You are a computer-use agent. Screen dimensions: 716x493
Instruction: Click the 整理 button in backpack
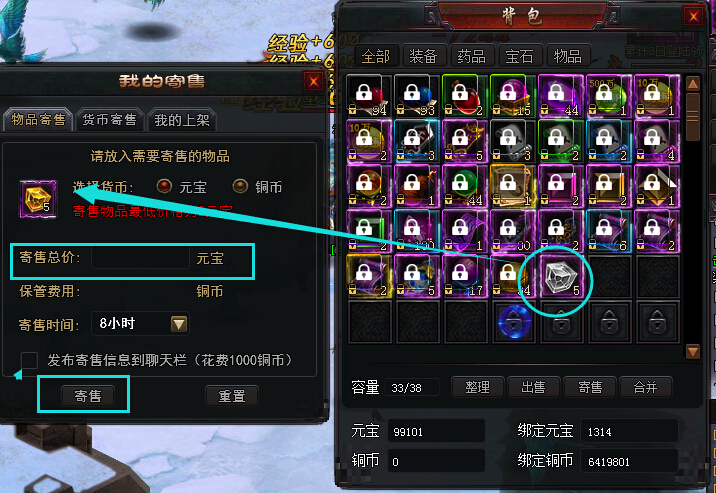click(478, 388)
